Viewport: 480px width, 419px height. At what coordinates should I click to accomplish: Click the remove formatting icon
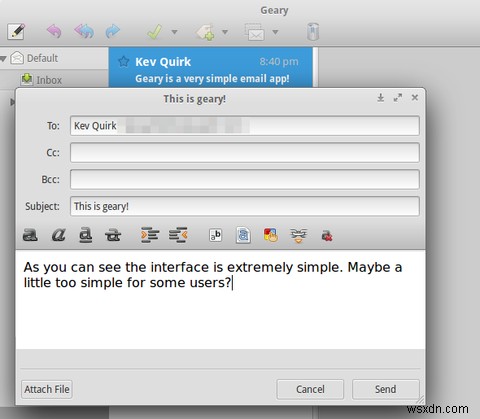point(327,236)
